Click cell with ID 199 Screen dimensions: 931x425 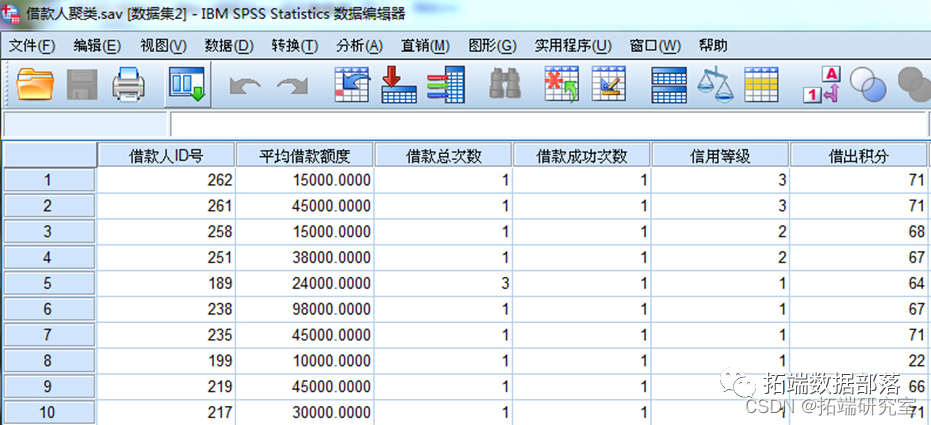pyautogui.click(x=166, y=360)
